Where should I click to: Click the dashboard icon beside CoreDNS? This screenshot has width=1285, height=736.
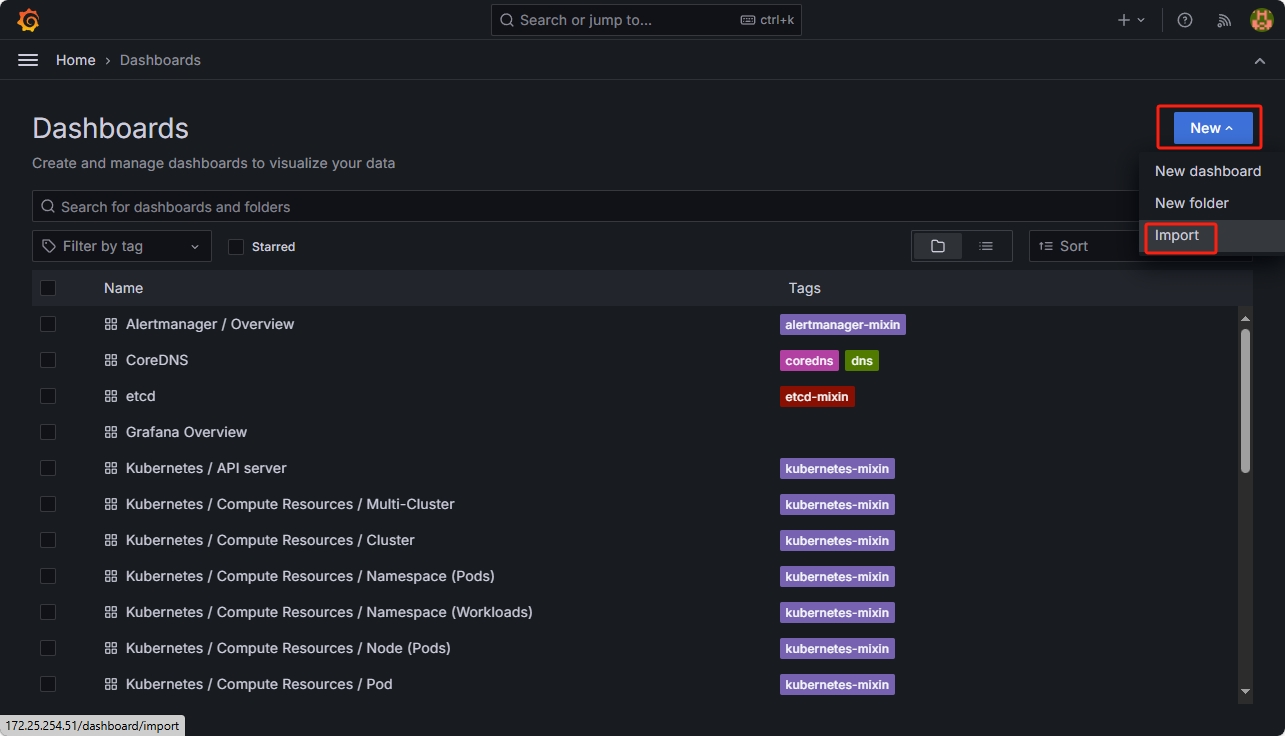tap(111, 360)
